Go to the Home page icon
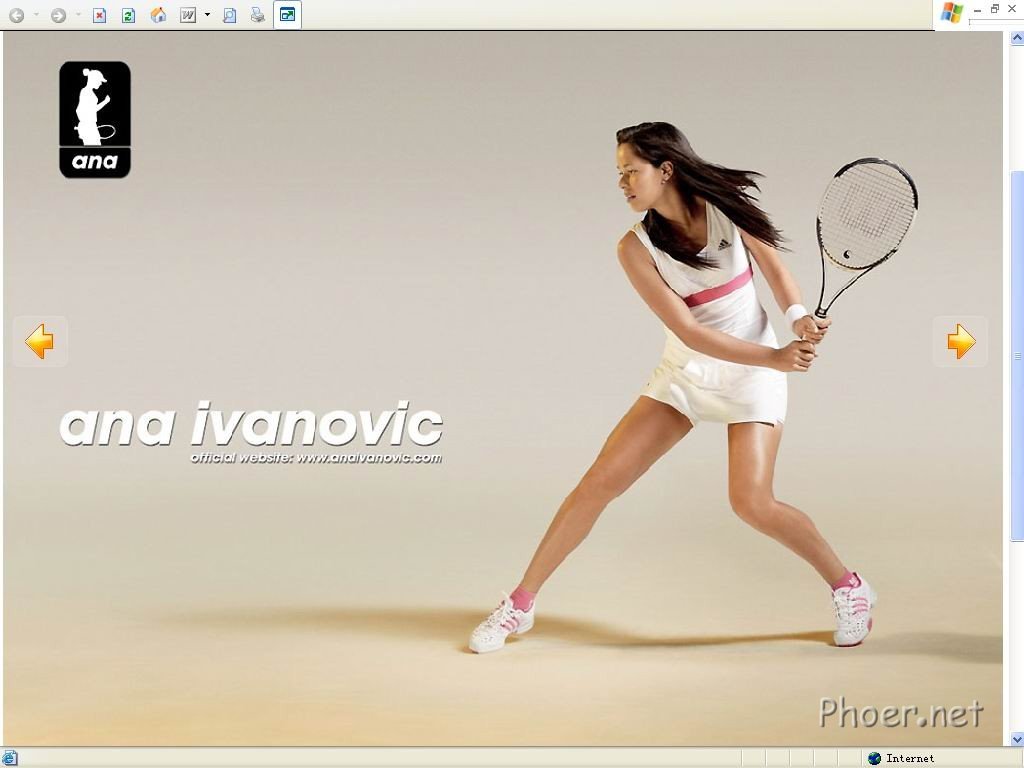 pyautogui.click(x=158, y=15)
